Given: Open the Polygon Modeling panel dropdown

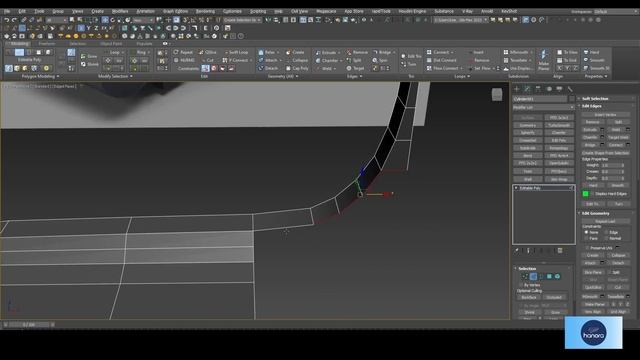Looking at the screenshot, I should 40,76.
